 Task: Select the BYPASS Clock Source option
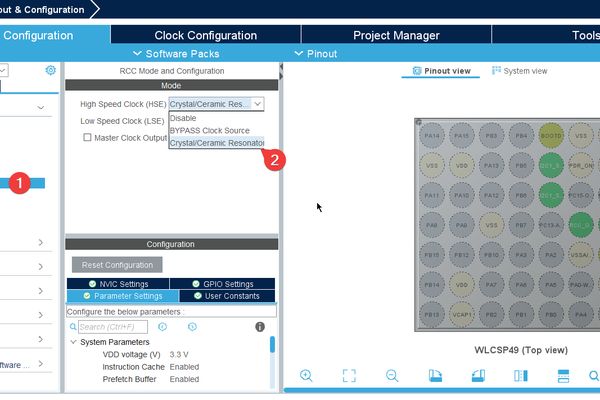point(210,131)
